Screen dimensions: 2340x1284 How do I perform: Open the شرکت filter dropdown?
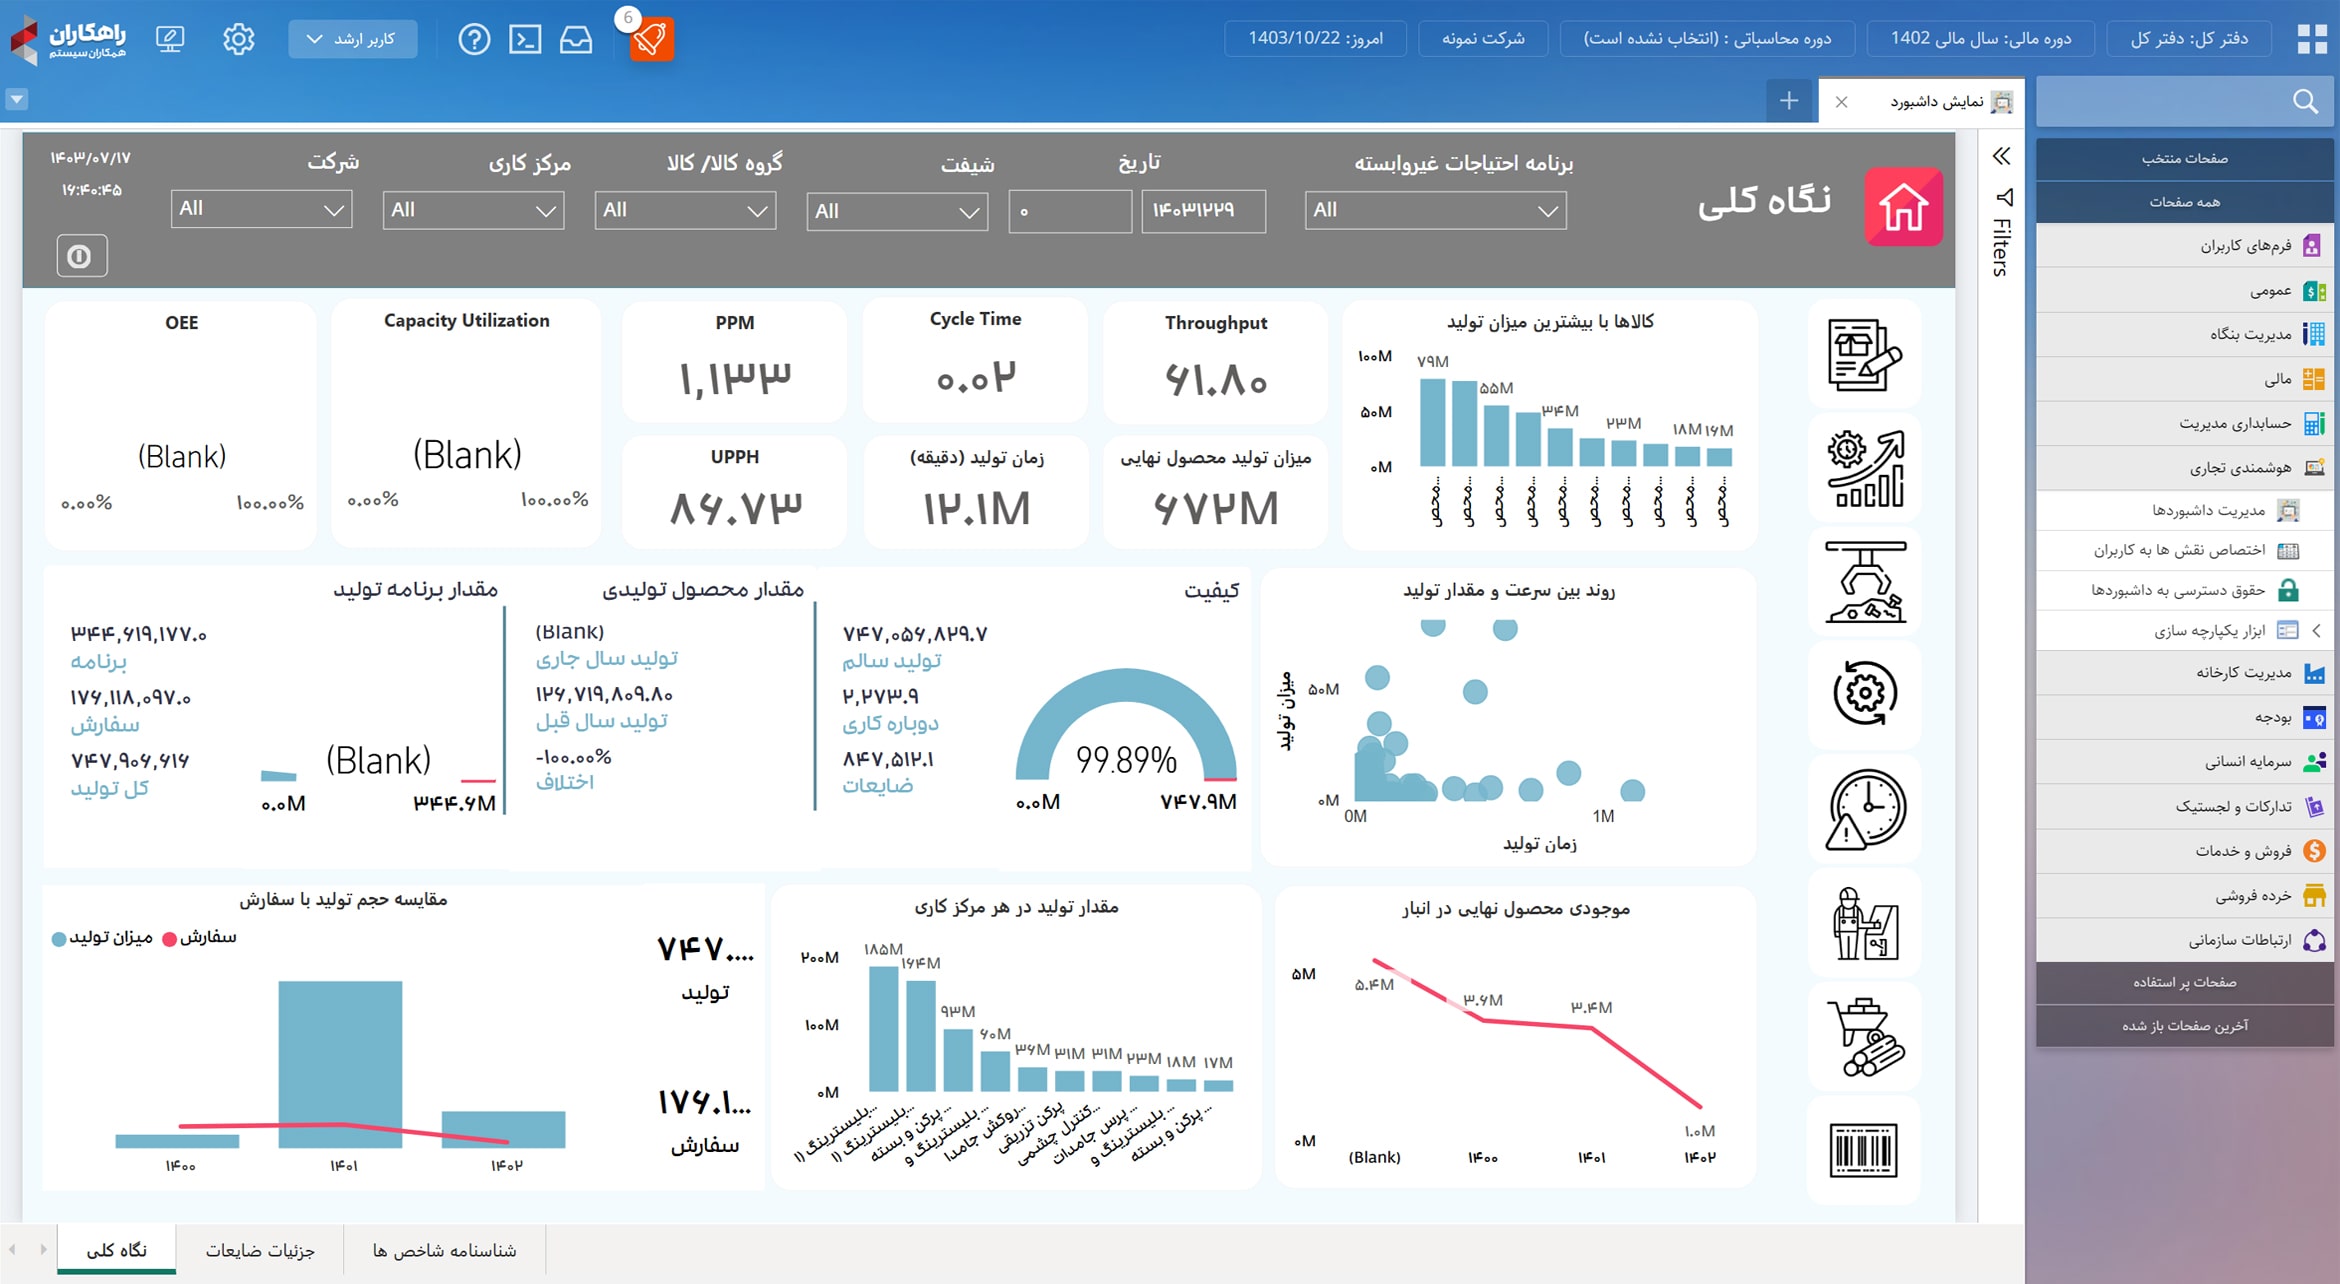pos(261,210)
